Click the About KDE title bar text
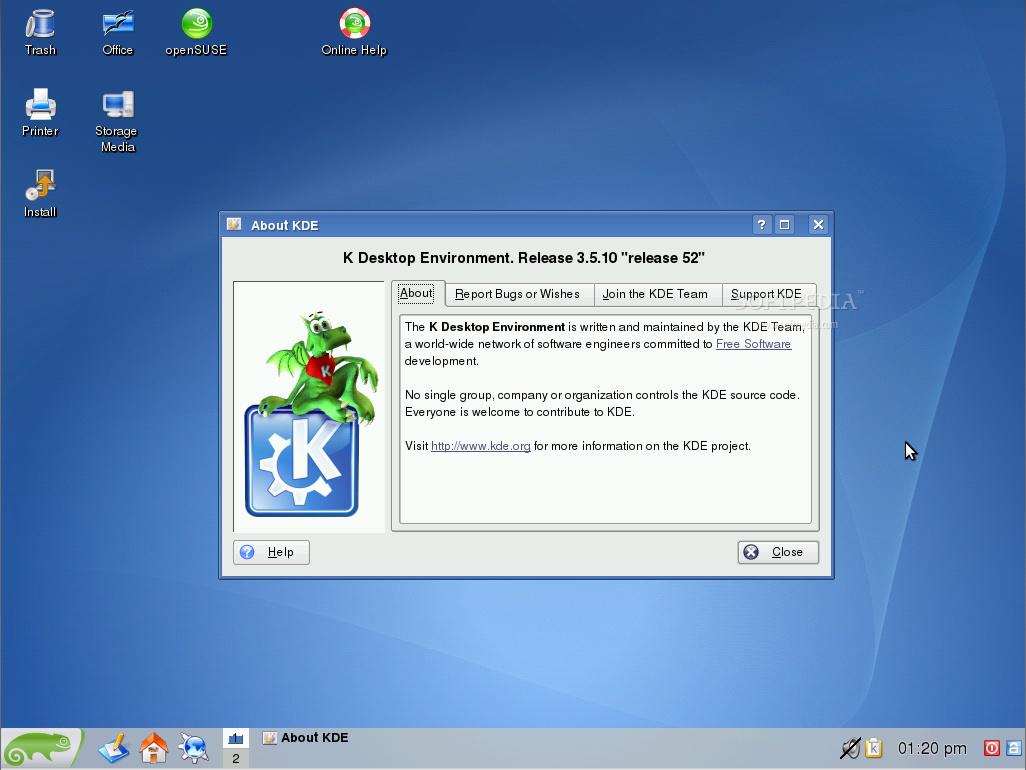 pos(285,226)
